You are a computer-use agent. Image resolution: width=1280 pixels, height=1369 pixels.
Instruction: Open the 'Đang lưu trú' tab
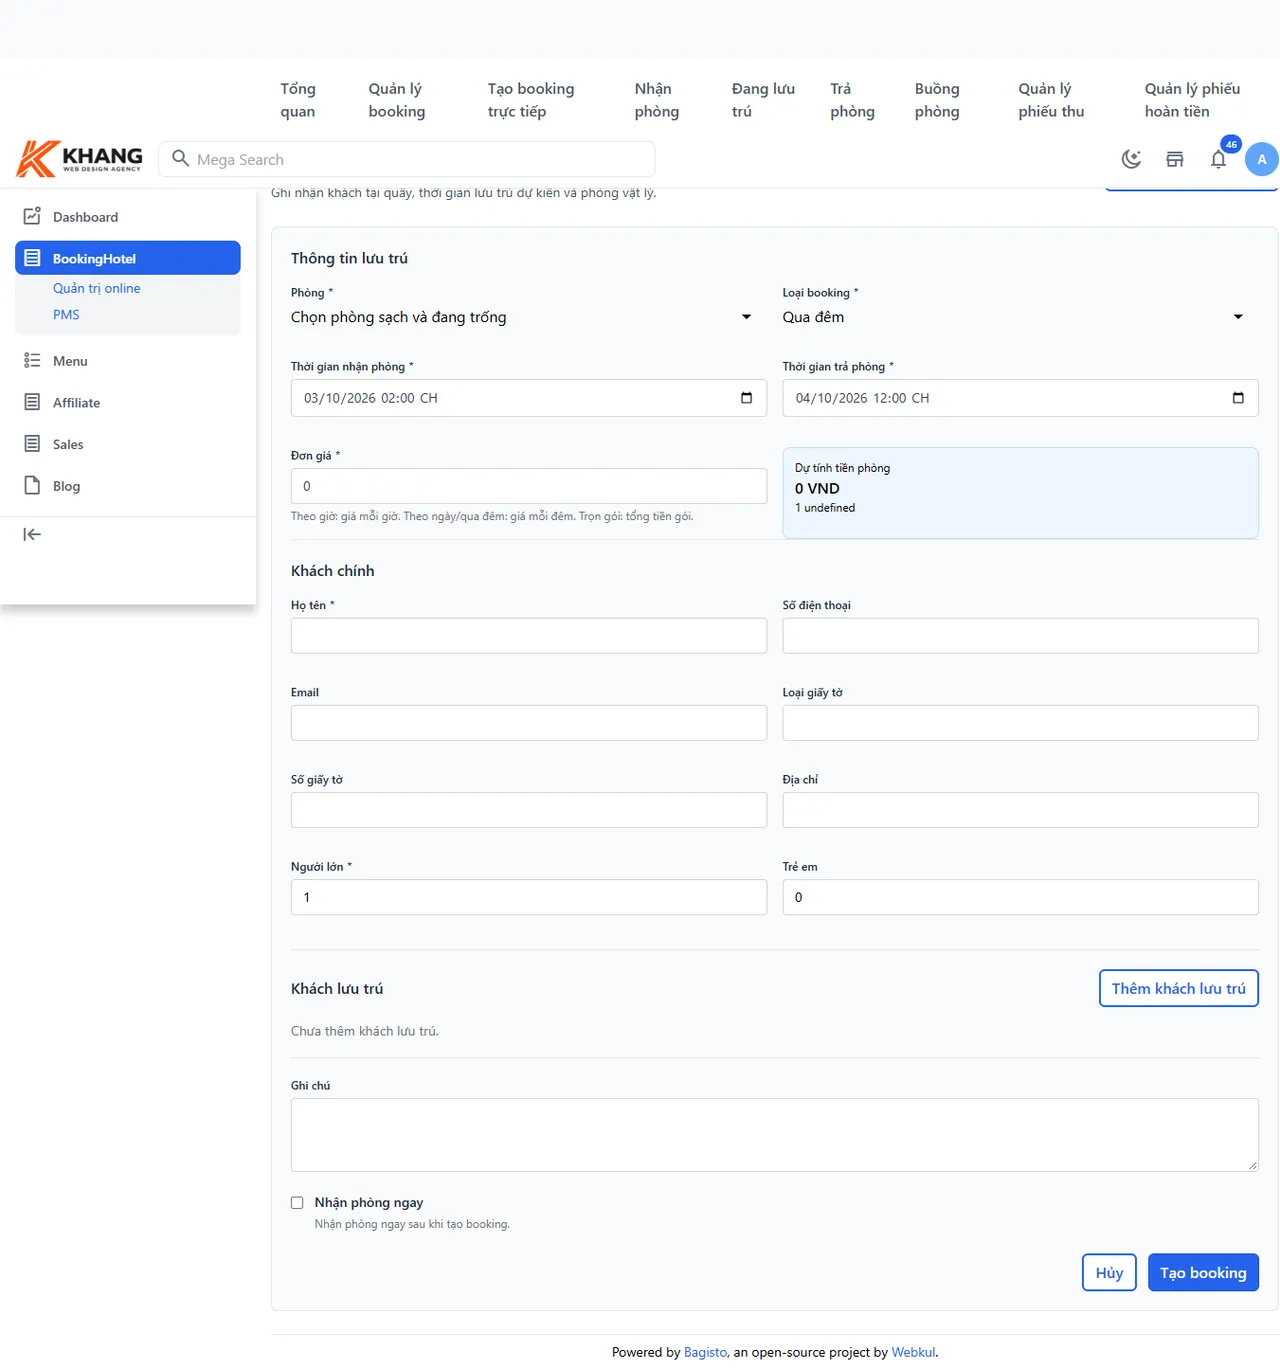[x=763, y=100]
